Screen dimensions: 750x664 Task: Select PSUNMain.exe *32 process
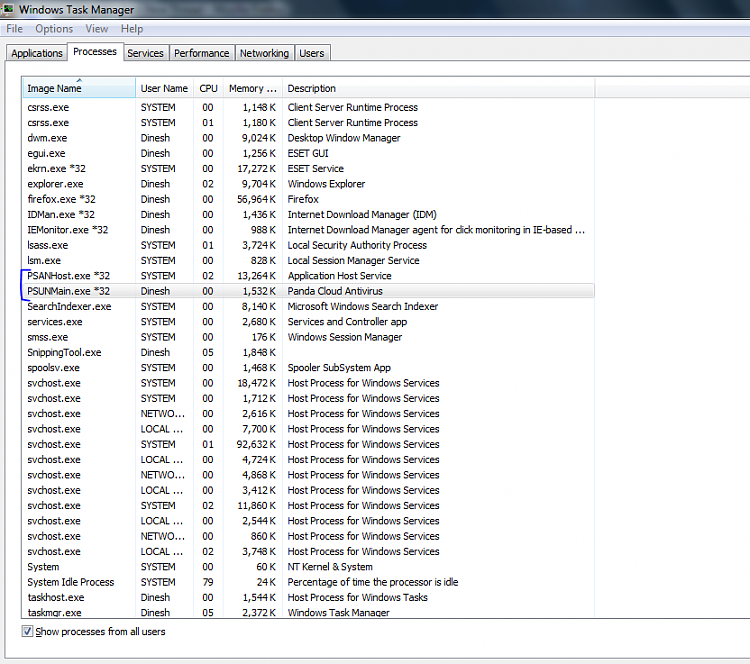tap(309, 291)
